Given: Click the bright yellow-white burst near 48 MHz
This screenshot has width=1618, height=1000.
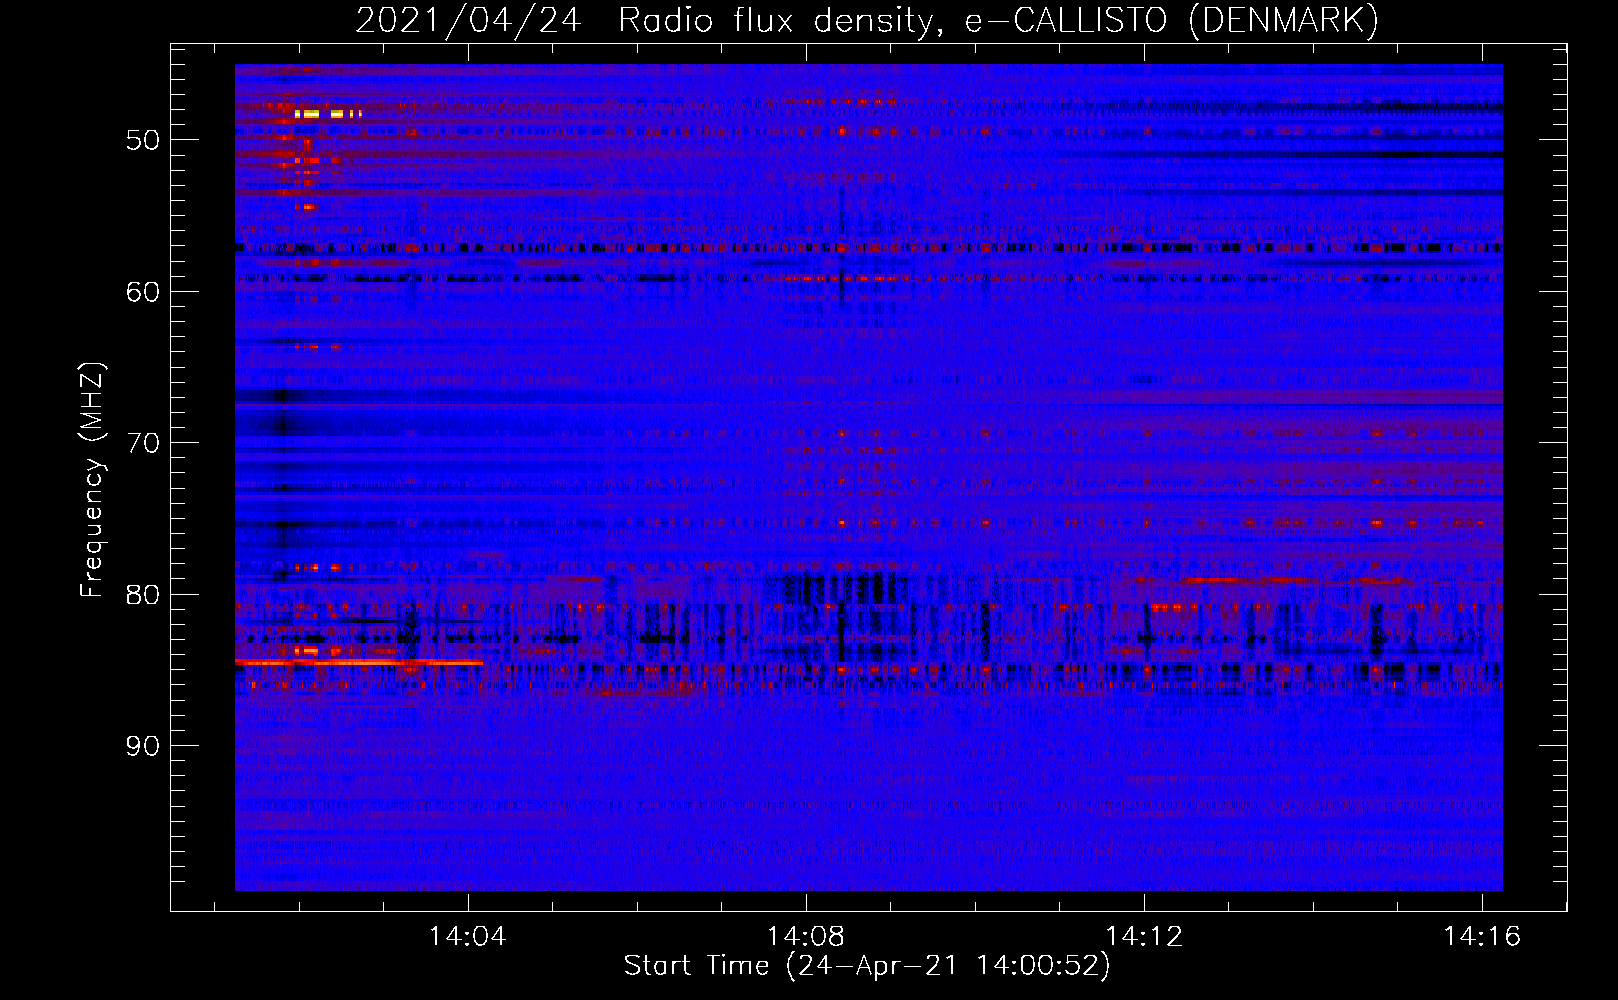Looking at the screenshot, I should point(327,114).
